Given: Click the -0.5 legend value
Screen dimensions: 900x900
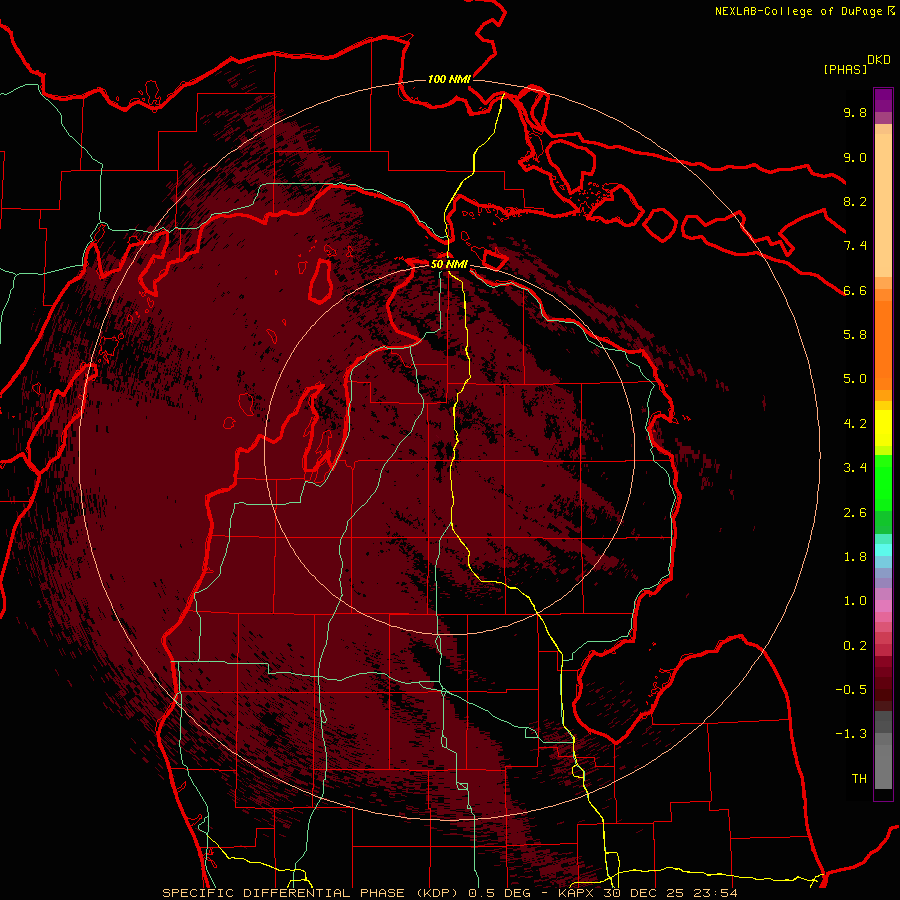Looking at the screenshot, I should (851, 690).
